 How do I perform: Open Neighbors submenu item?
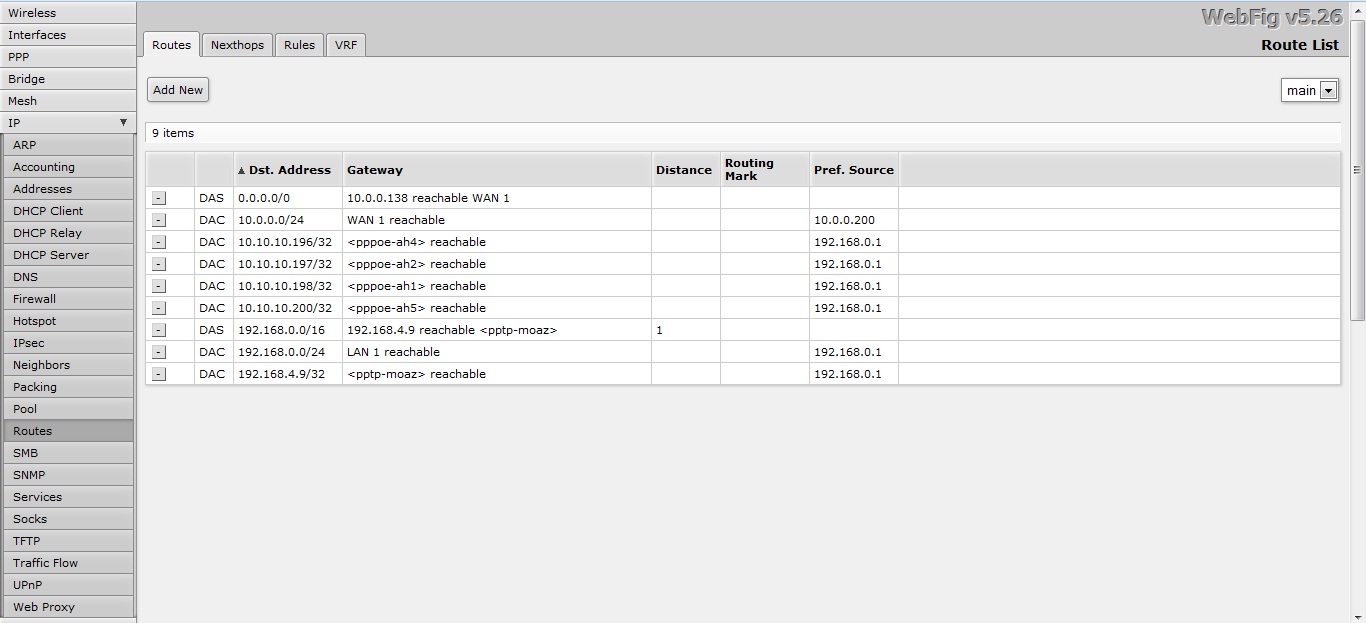[68, 365]
